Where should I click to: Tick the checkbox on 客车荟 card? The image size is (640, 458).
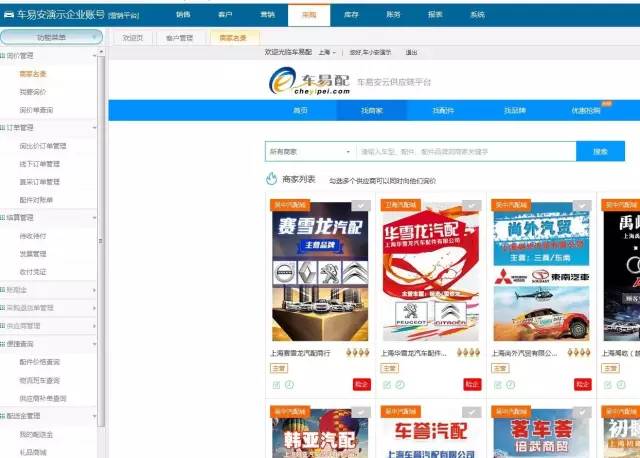tap(582, 412)
